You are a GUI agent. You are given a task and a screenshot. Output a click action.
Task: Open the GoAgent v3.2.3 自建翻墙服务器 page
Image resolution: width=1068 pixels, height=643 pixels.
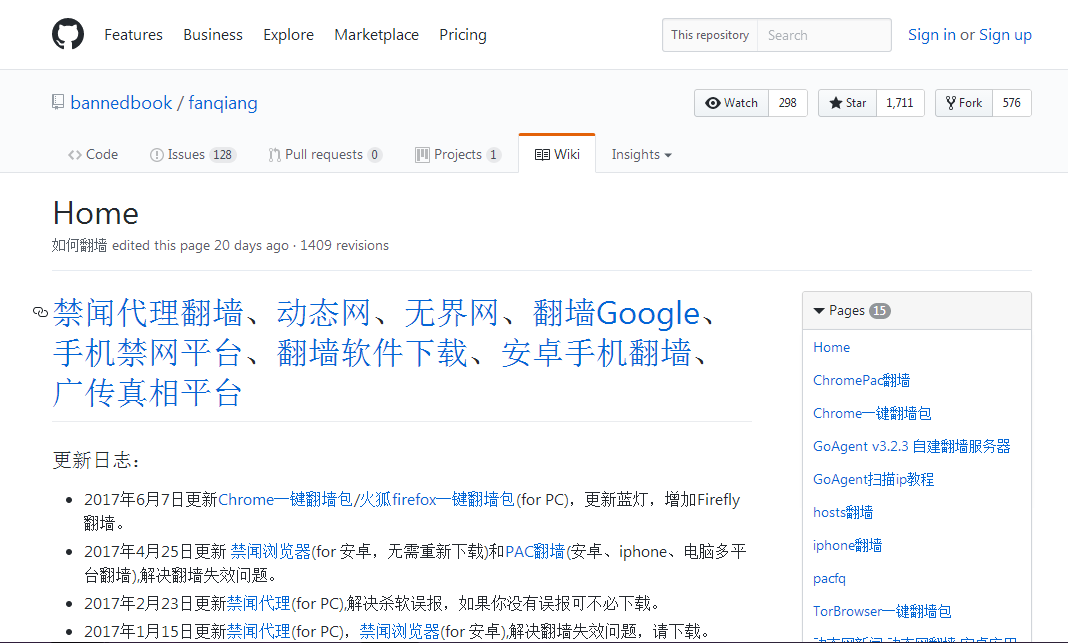[911, 446]
